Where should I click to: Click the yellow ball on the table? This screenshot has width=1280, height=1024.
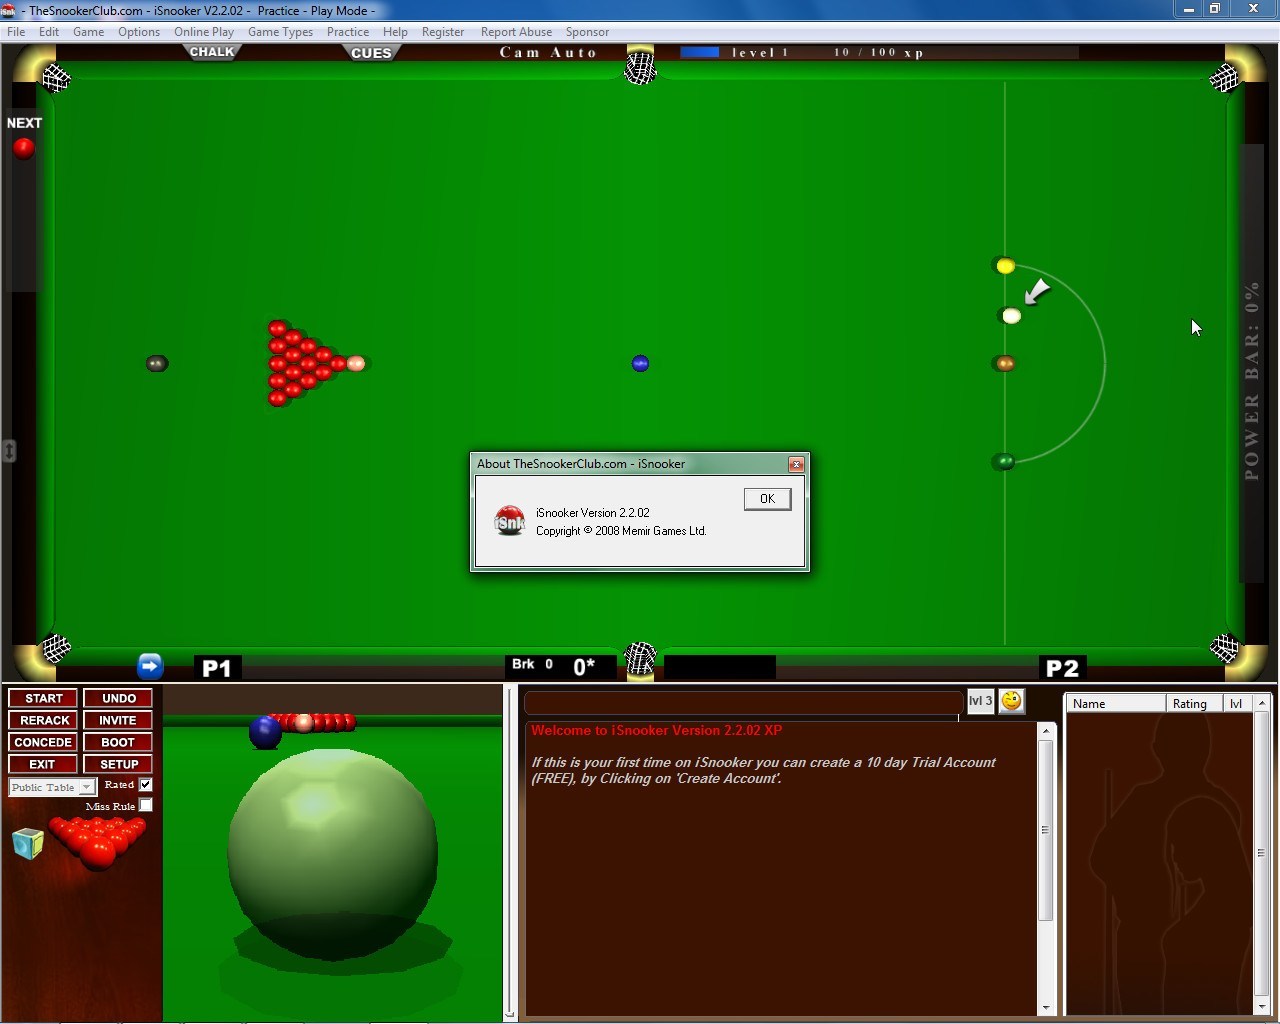1006,266
